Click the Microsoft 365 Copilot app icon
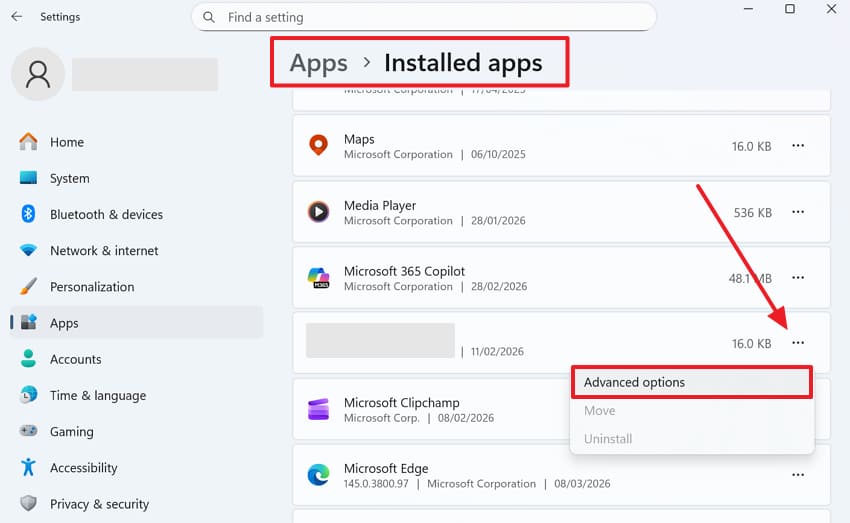Image resolution: width=850 pixels, height=523 pixels. pos(318,278)
